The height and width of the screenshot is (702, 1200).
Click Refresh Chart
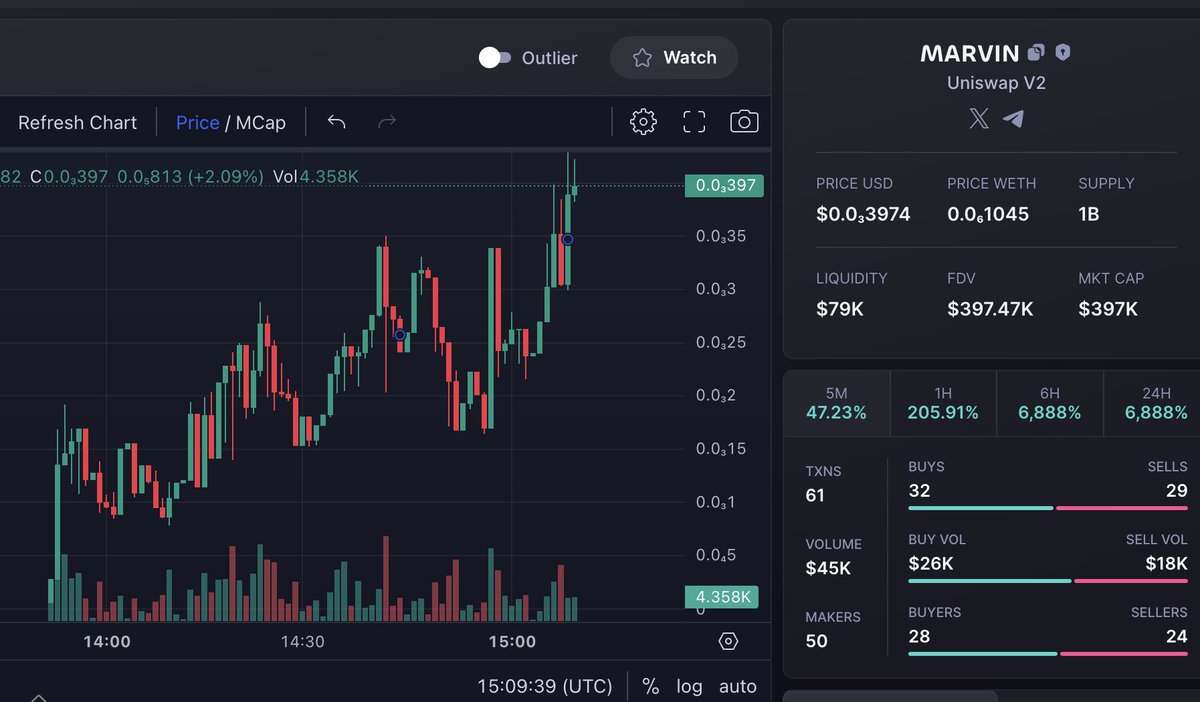pos(77,122)
